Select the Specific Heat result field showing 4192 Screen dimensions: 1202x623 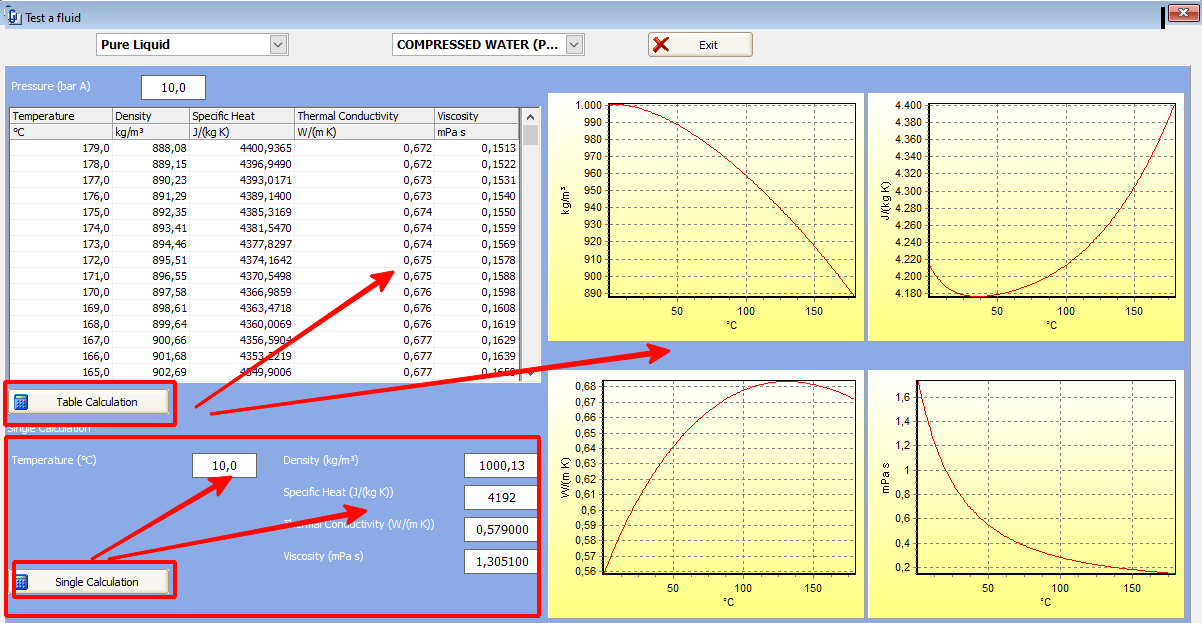tap(501, 497)
